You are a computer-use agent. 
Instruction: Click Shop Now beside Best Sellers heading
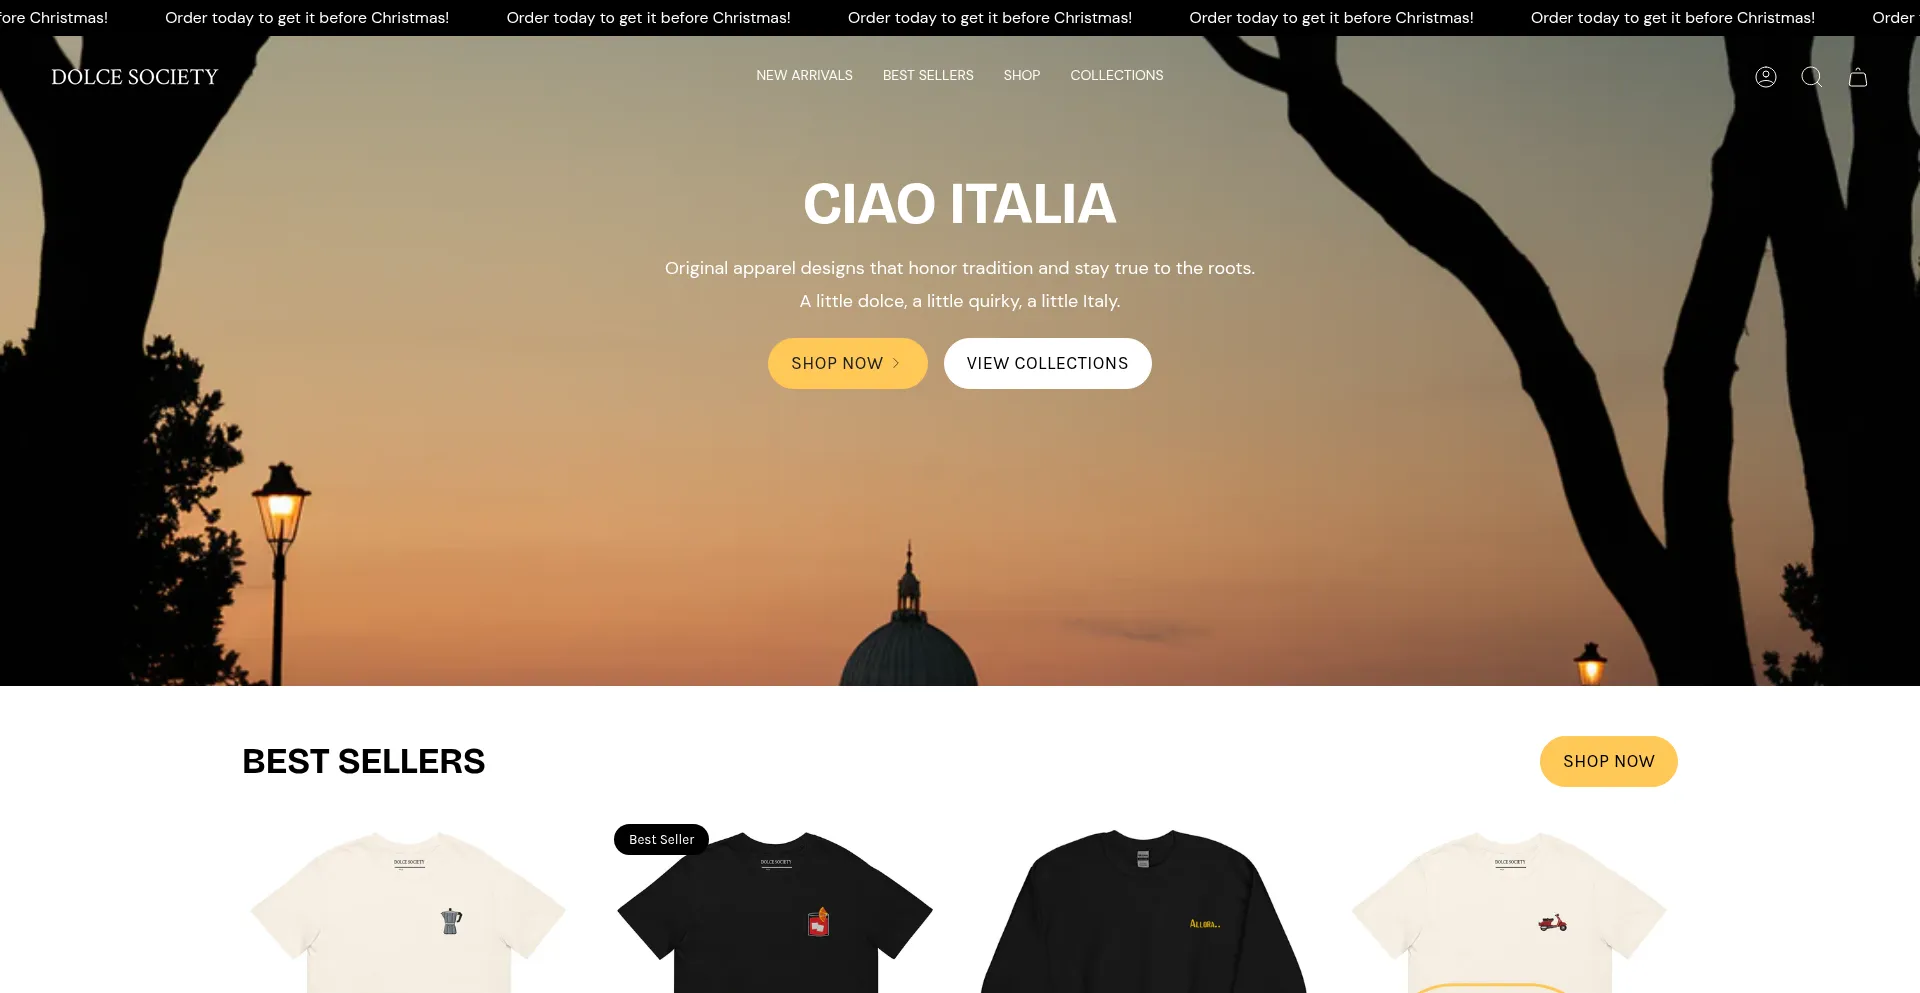(x=1608, y=761)
